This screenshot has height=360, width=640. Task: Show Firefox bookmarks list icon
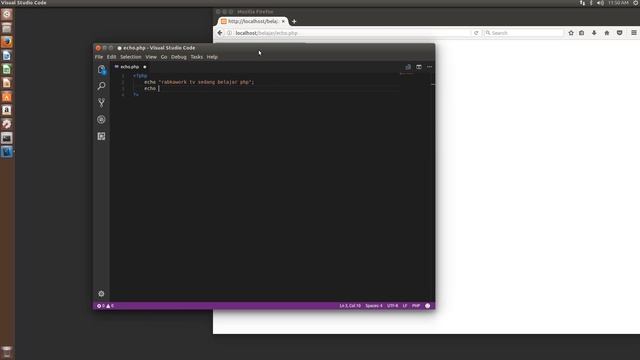click(582, 33)
